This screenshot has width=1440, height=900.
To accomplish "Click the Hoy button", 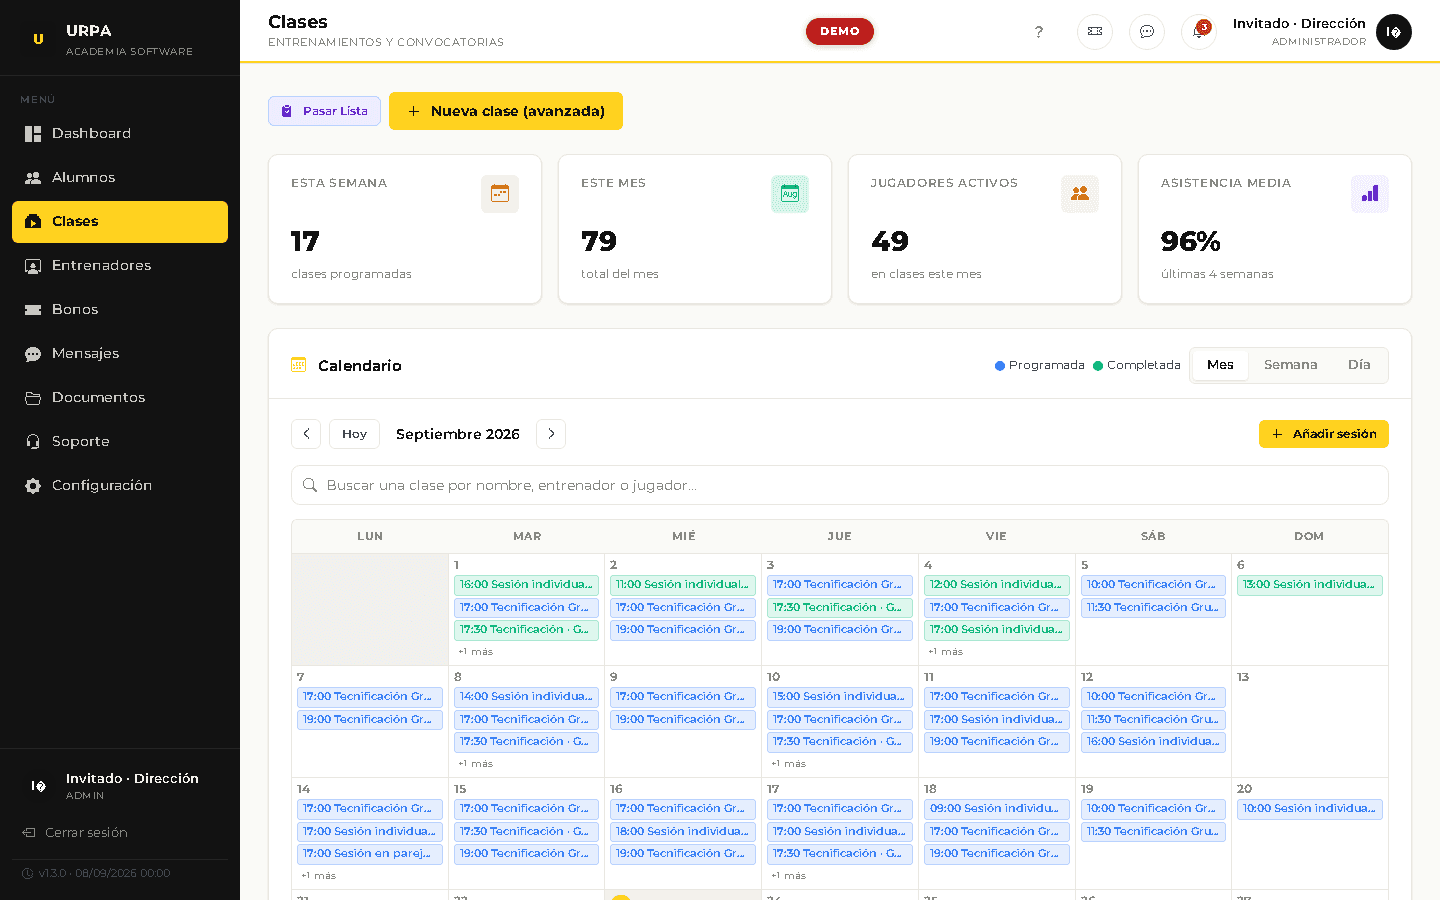I will (354, 434).
